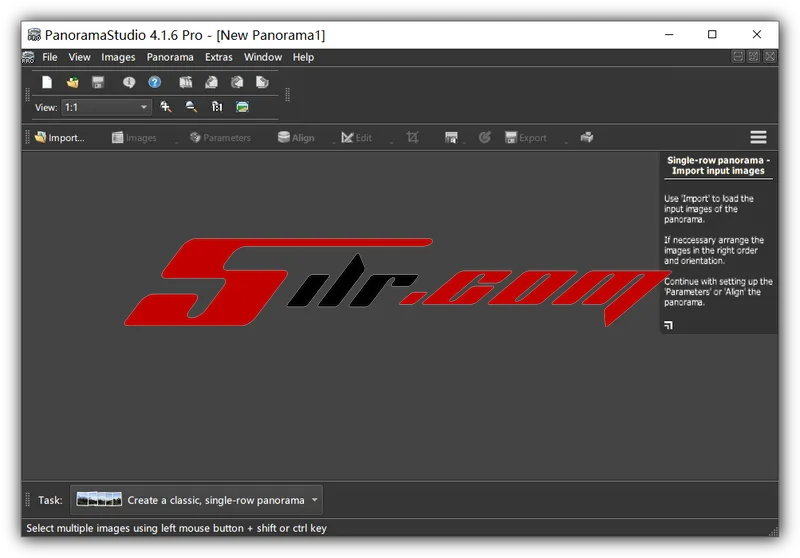Open the Help menu

tap(303, 57)
